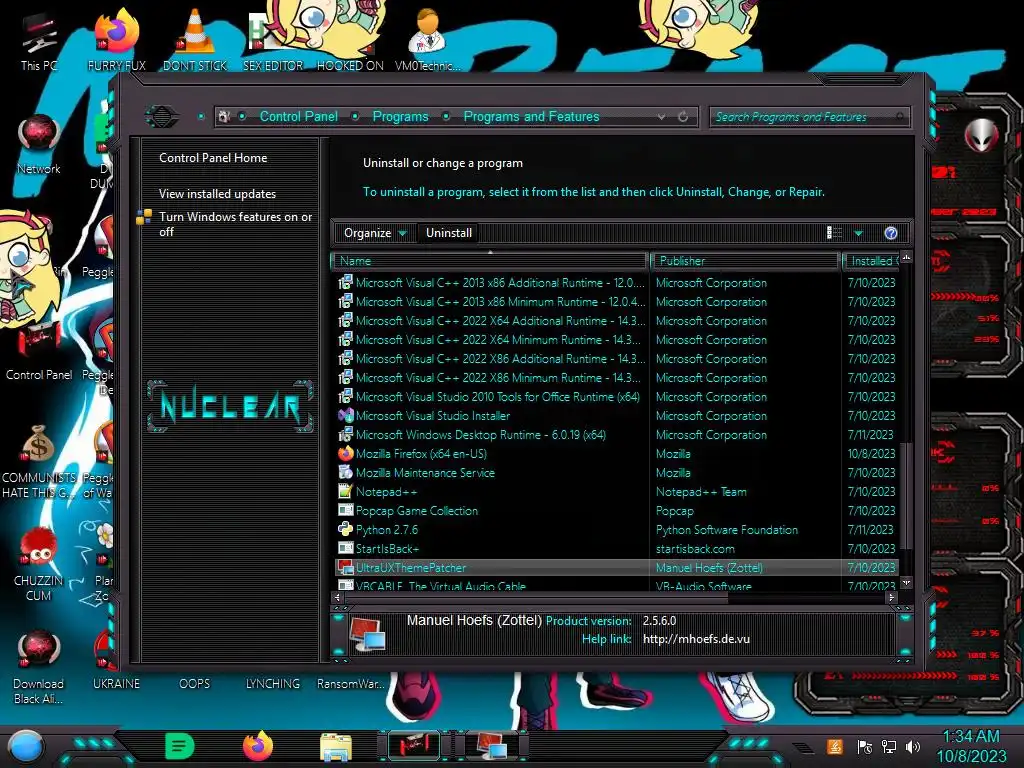Open Turn Windows features on or off
Image resolution: width=1024 pixels, height=768 pixels.
click(x=235, y=224)
